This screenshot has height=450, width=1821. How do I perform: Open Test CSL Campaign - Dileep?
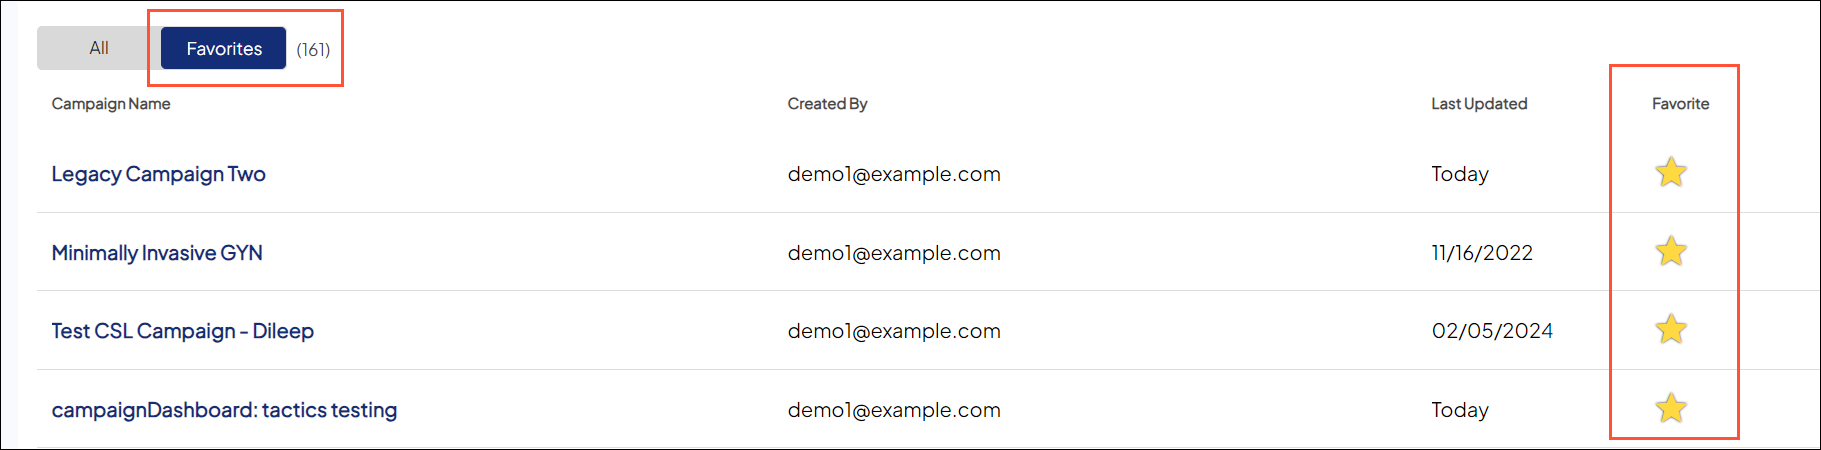pyautogui.click(x=182, y=331)
